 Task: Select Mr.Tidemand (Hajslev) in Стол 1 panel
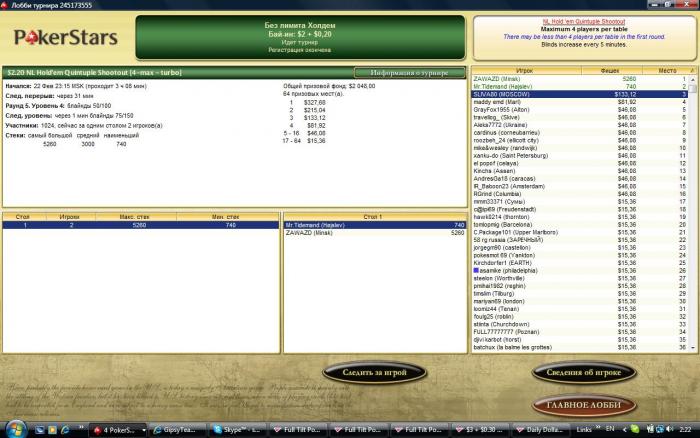(x=375, y=225)
